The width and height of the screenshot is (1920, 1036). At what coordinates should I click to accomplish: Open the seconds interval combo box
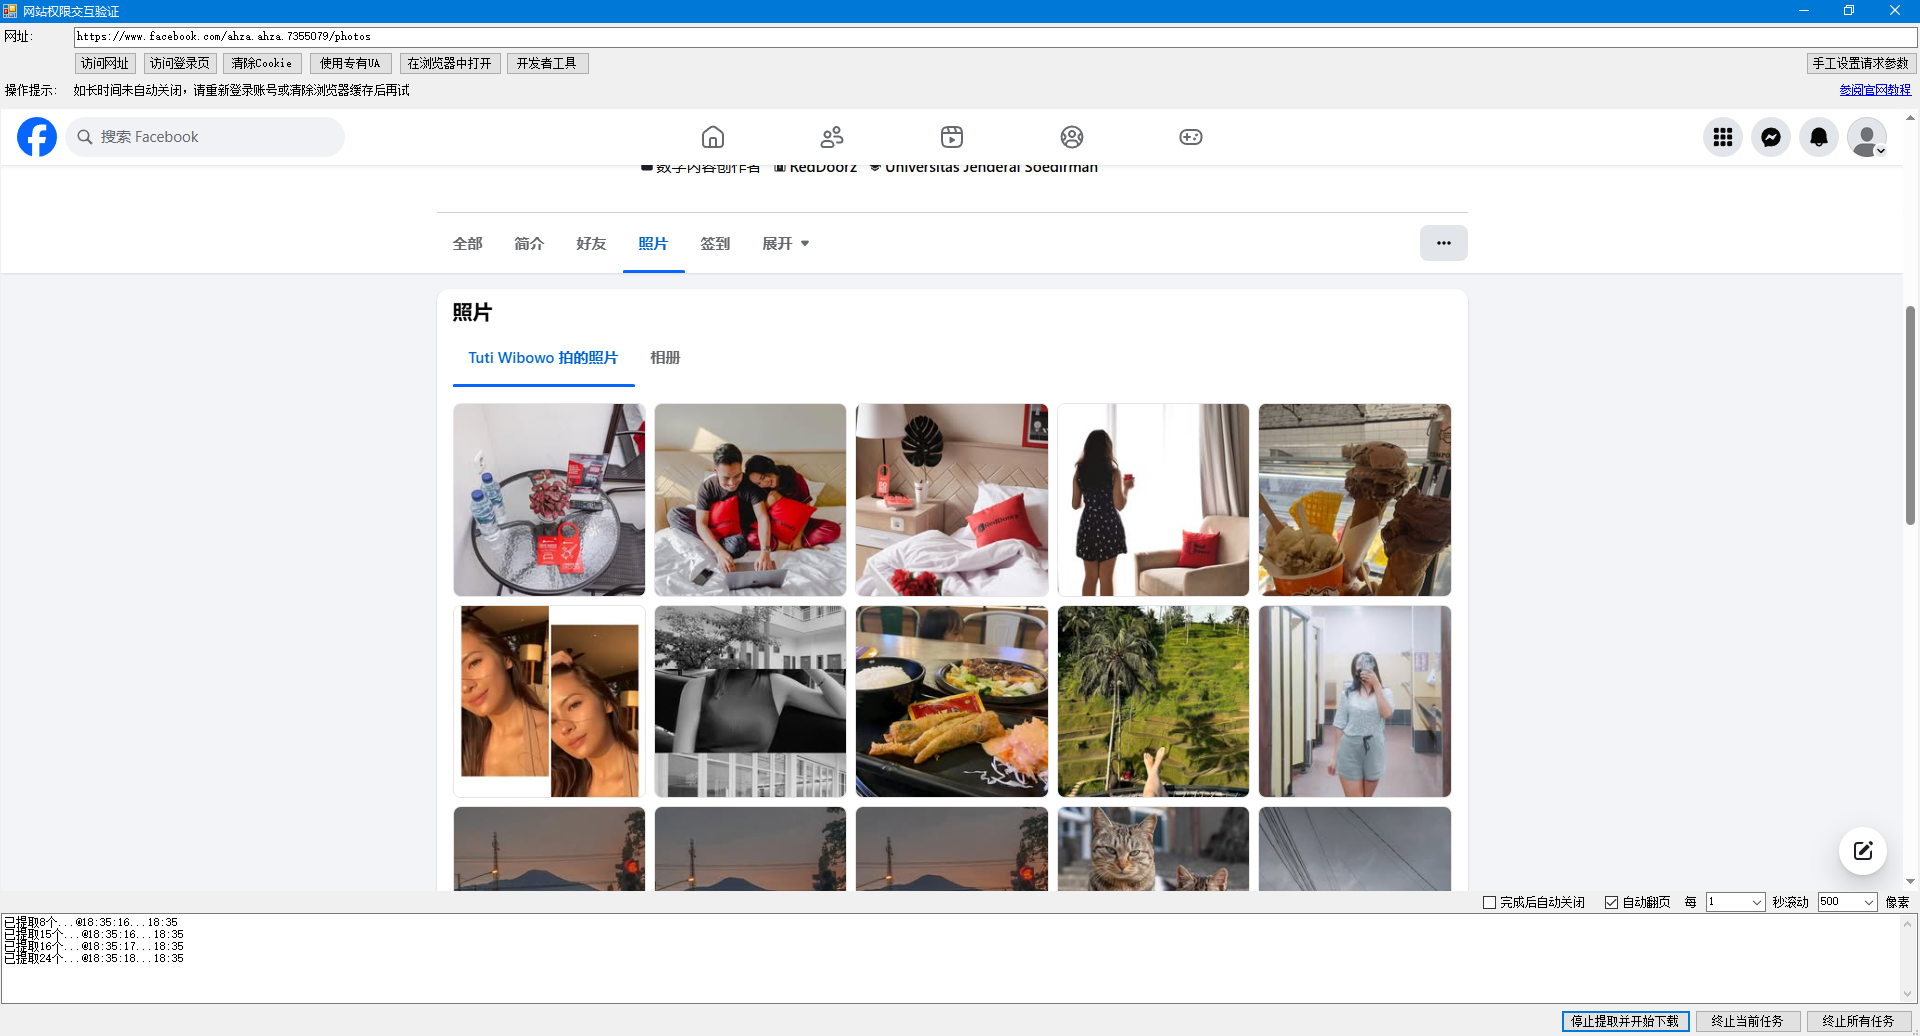point(1735,902)
